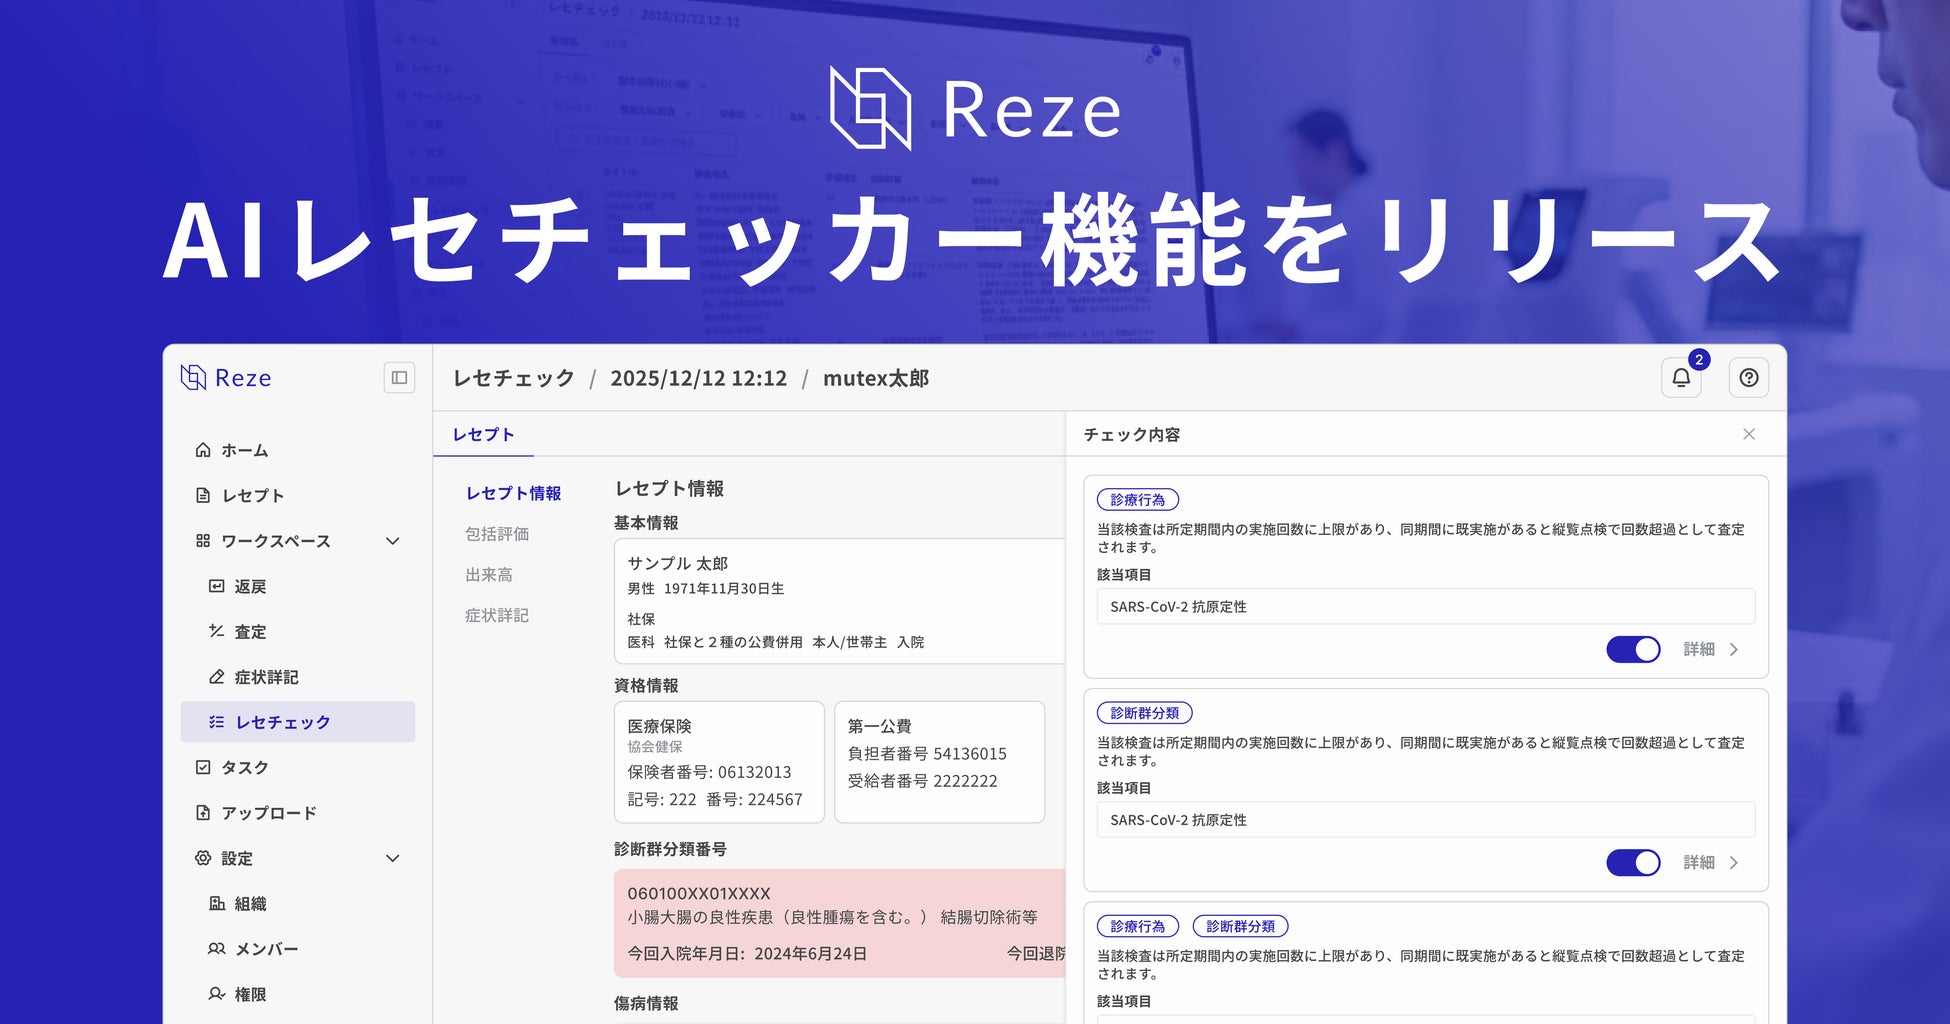Open 詳細 on the 診療行為 check card

[x=1711, y=649]
